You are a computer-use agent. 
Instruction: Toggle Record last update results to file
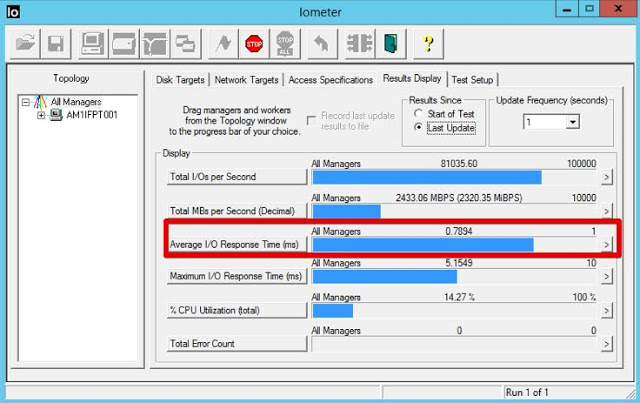tap(311, 120)
